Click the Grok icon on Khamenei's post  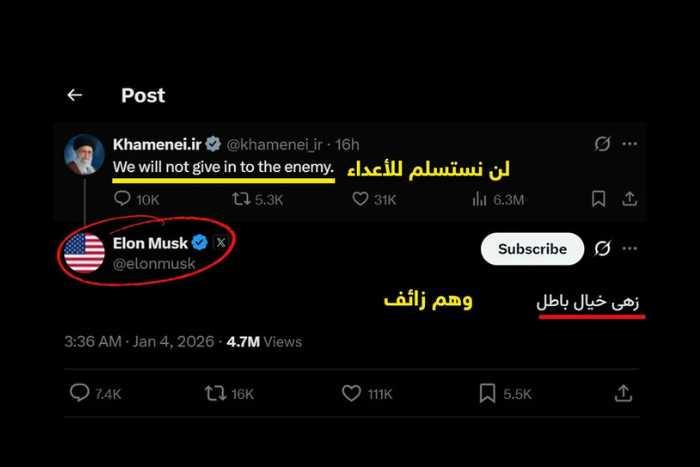tap(602, 144)
